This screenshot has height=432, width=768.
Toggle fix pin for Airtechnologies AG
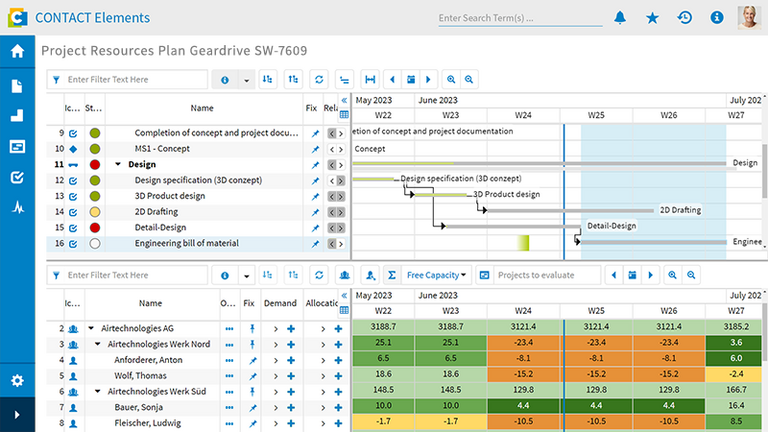tap(252, 329)
